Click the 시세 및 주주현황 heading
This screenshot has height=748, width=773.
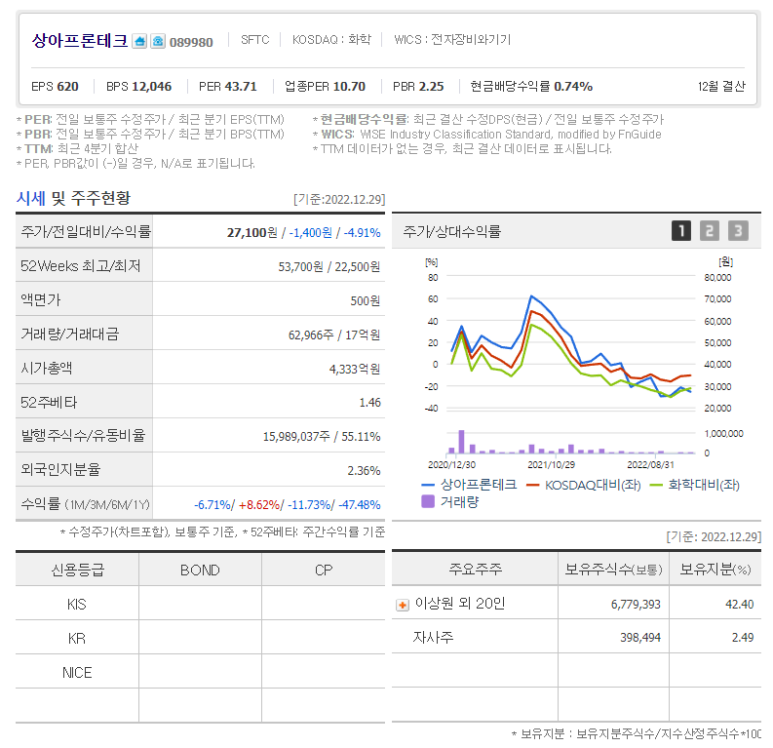[73, 198]
